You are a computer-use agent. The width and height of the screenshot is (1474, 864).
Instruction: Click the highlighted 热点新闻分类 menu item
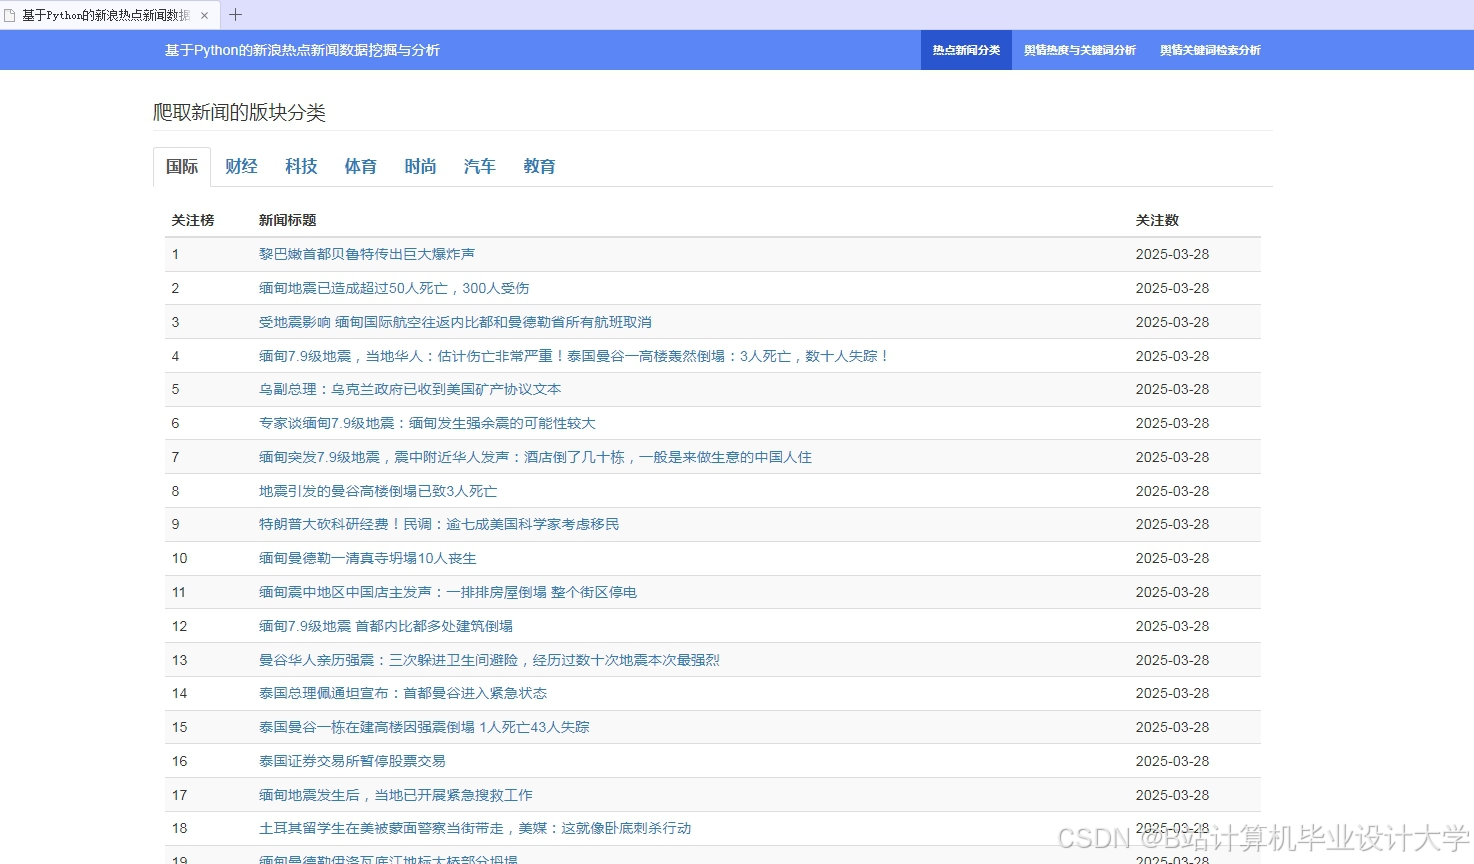click(x=966, y=49)
